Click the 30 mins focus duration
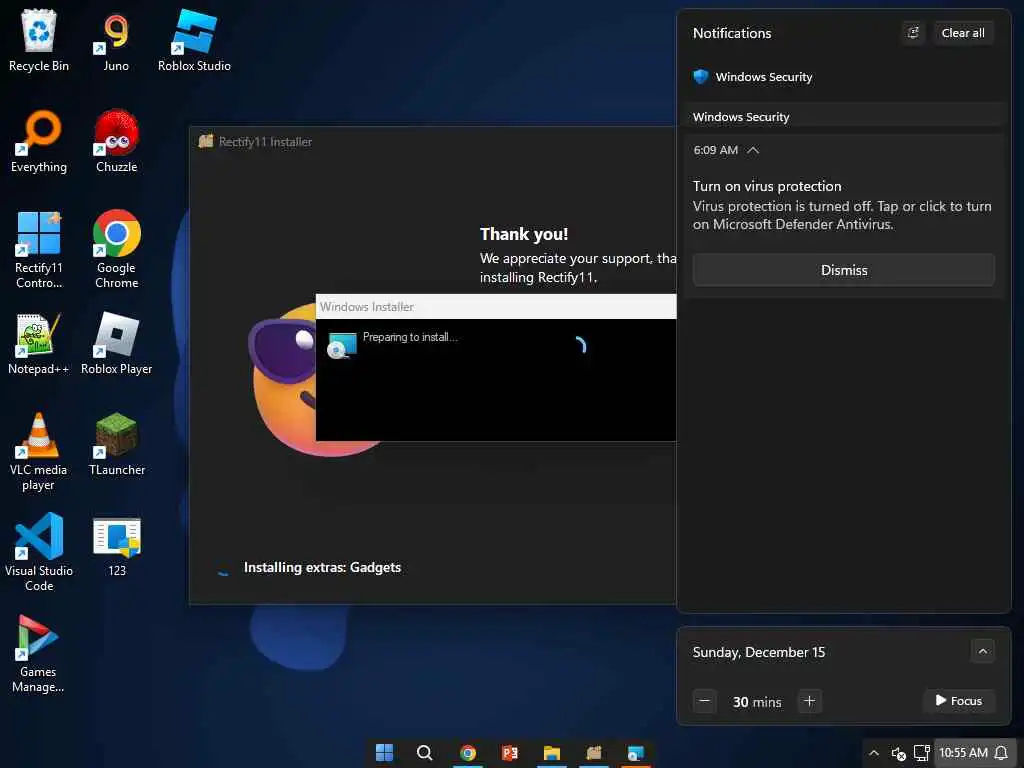Image resolution: width=1024 pixels, height=768 pixels. 757,702
